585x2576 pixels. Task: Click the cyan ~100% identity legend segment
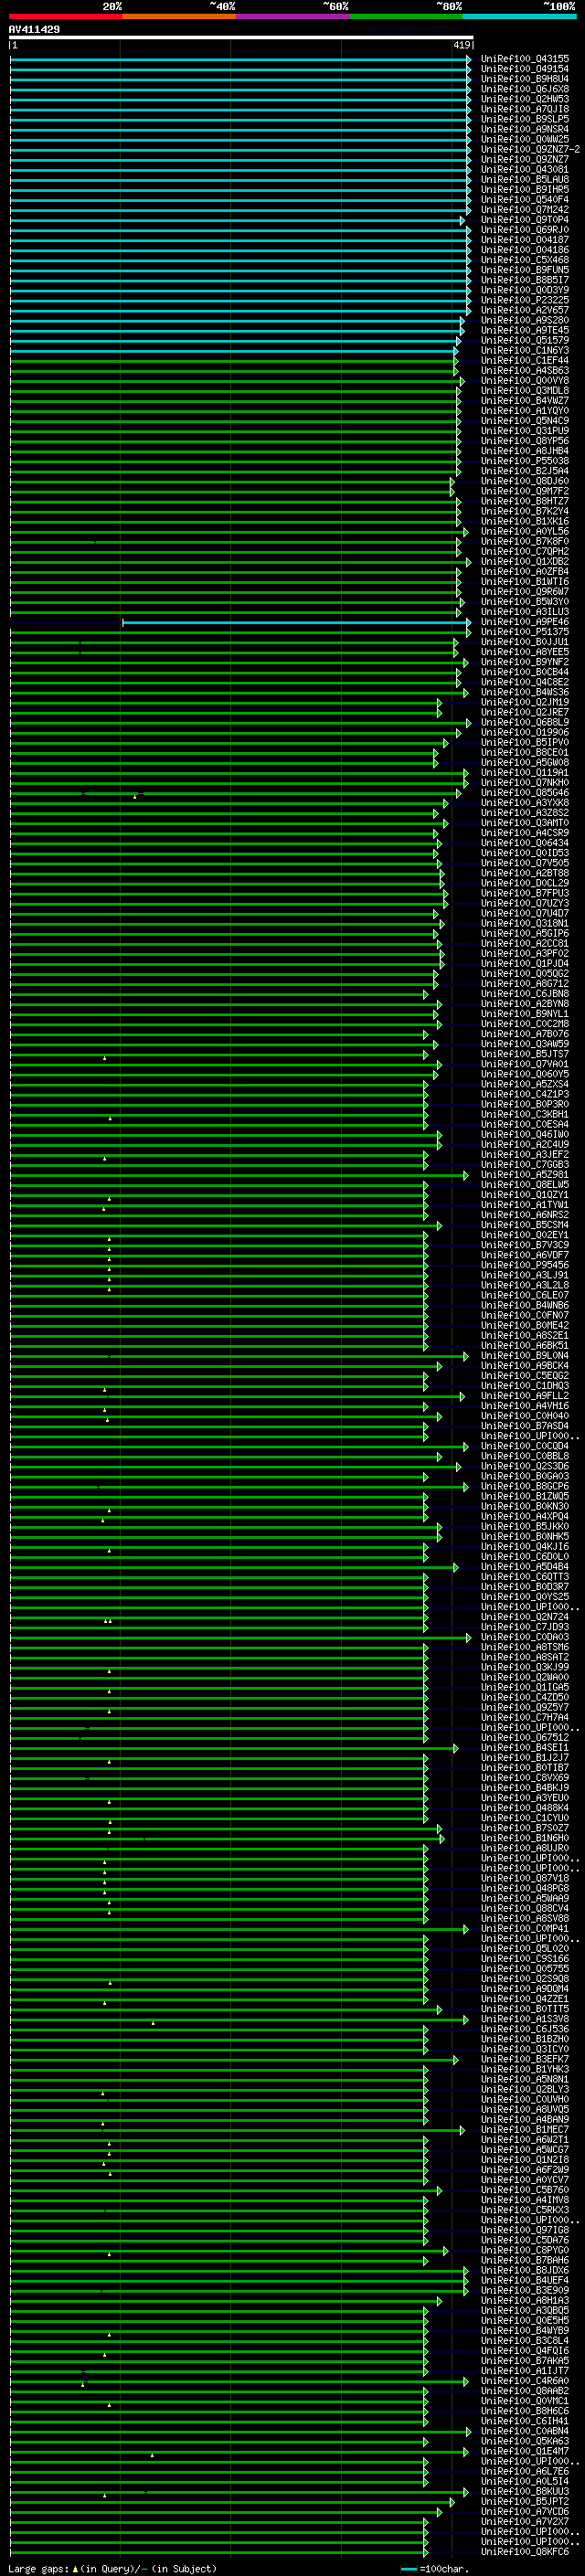[x=520, y=17]
